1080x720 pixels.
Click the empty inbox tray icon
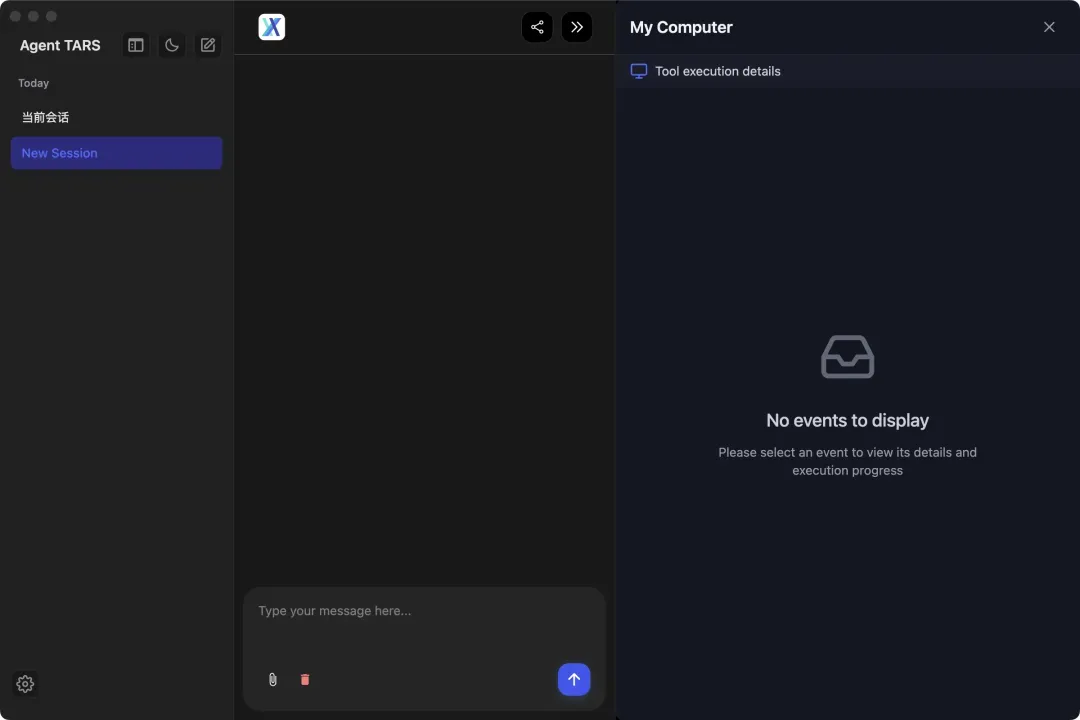point(847,356)
